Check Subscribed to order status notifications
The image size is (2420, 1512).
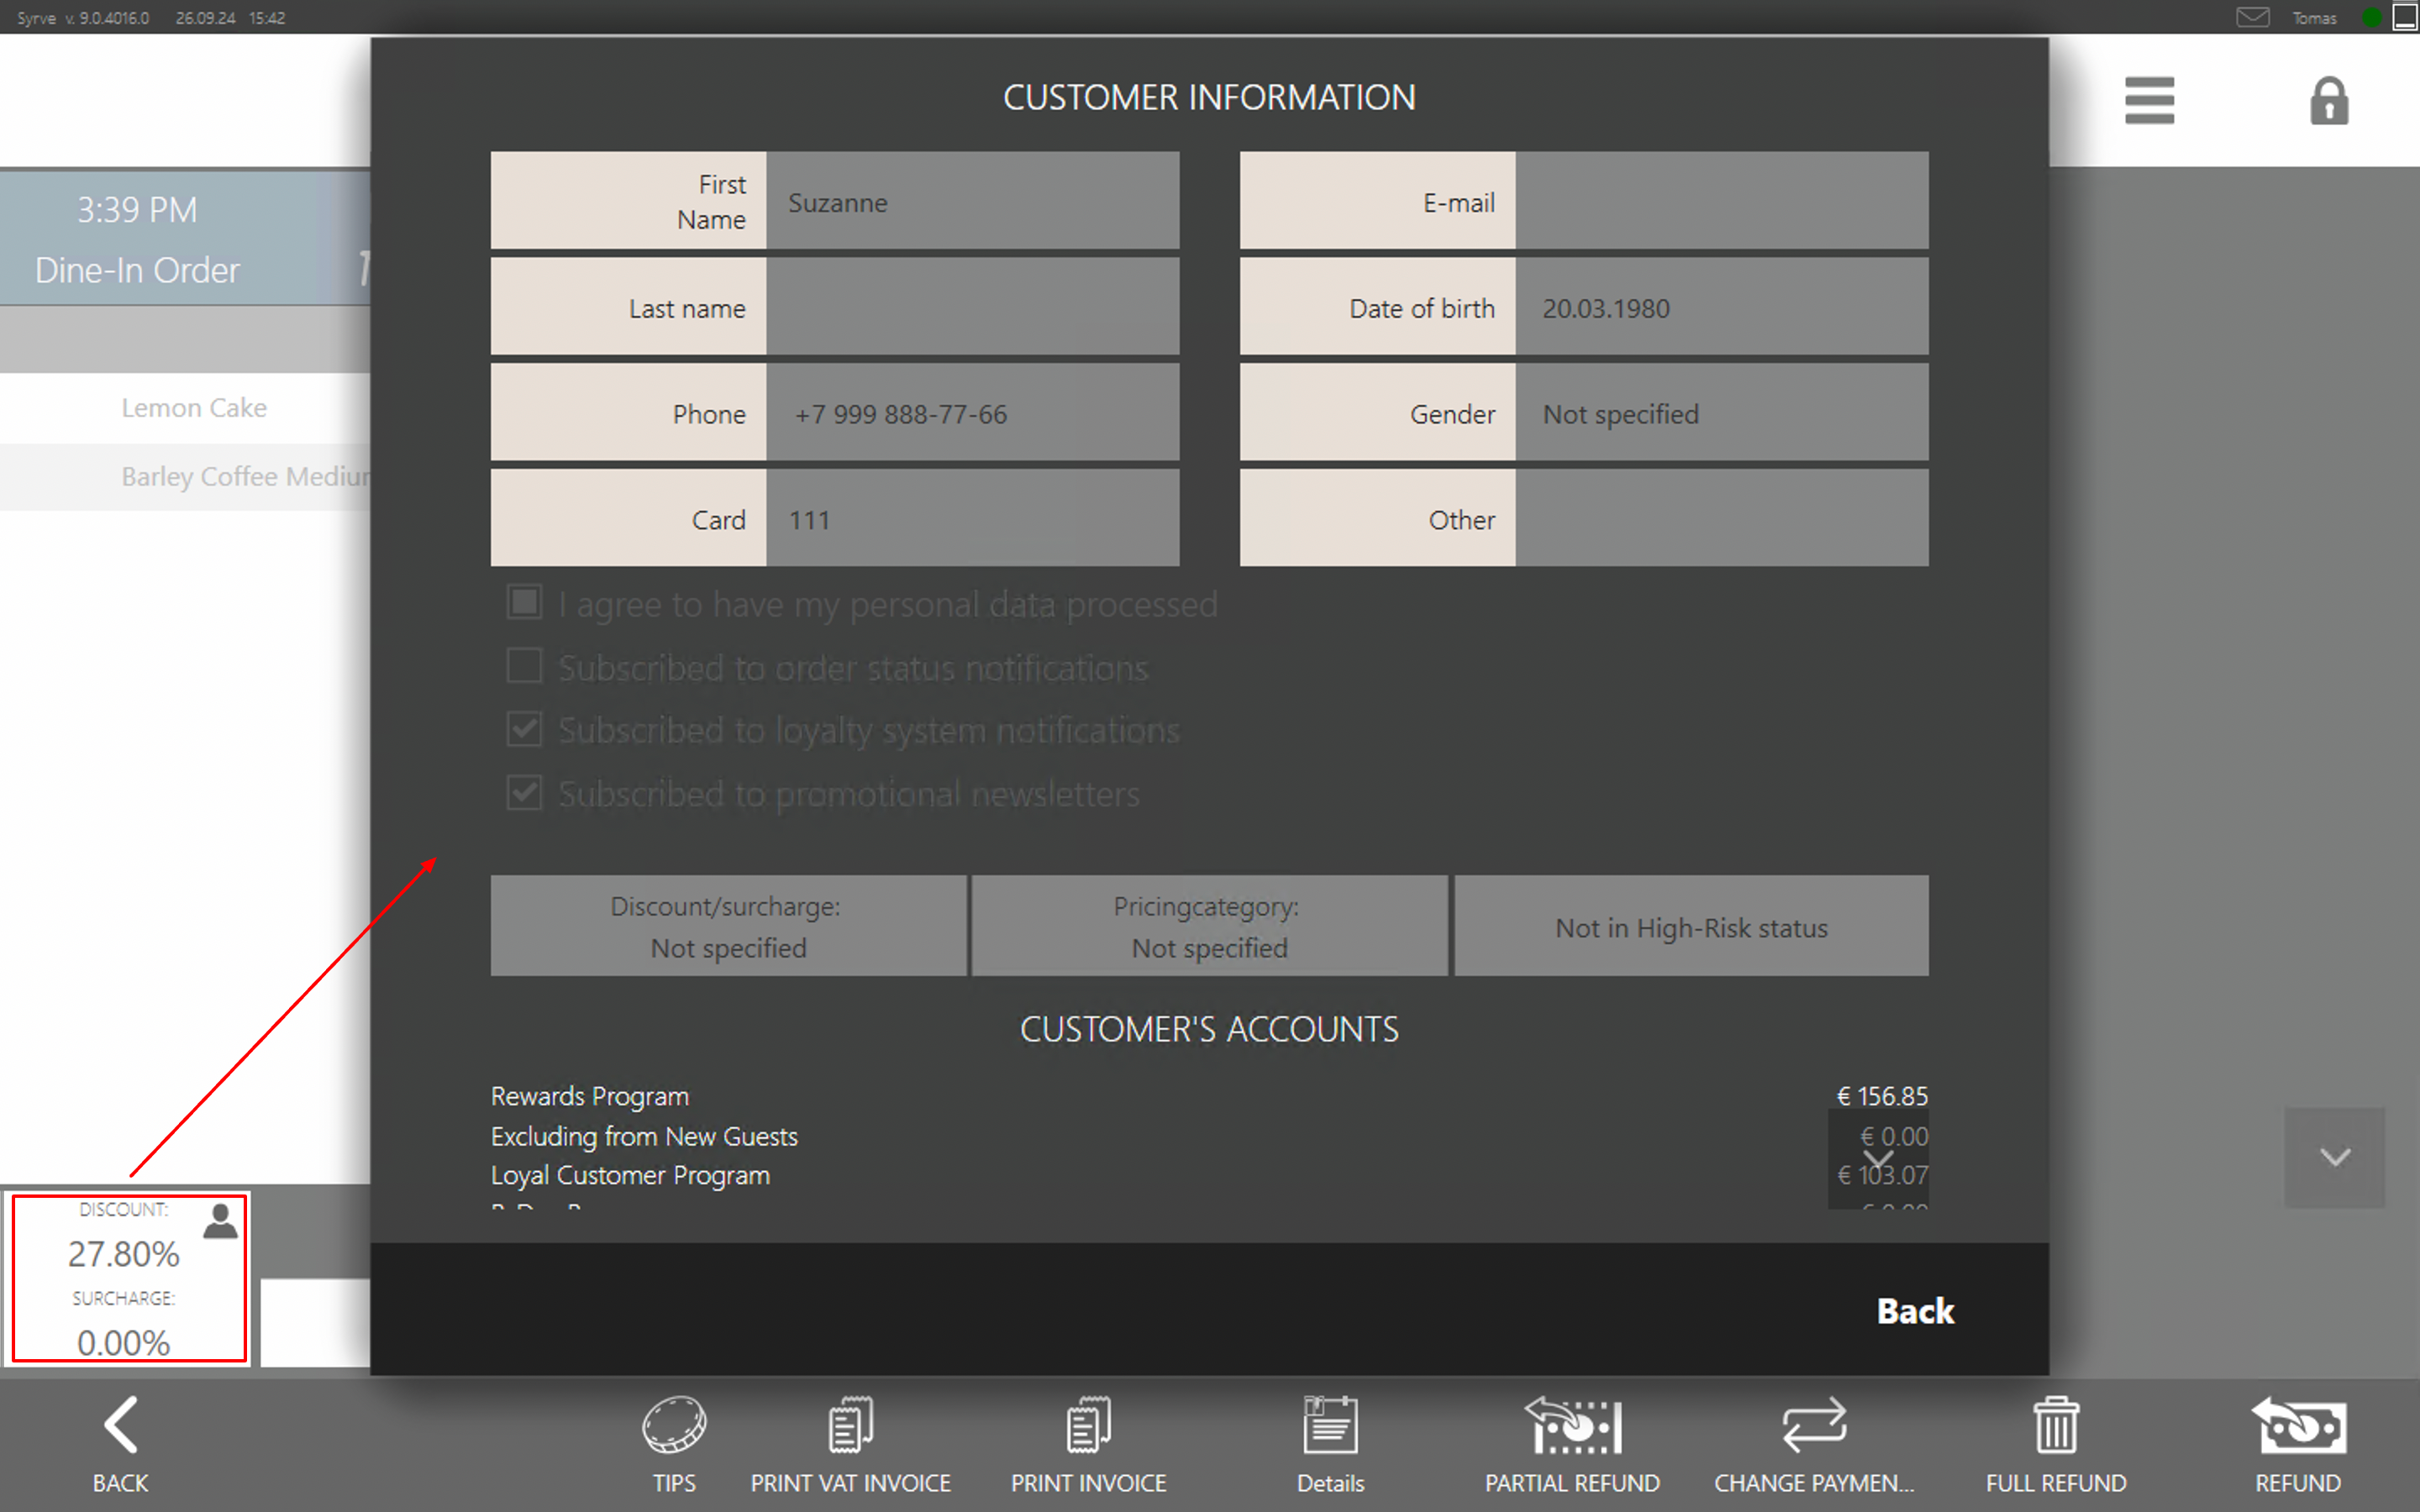pos(525,666)
